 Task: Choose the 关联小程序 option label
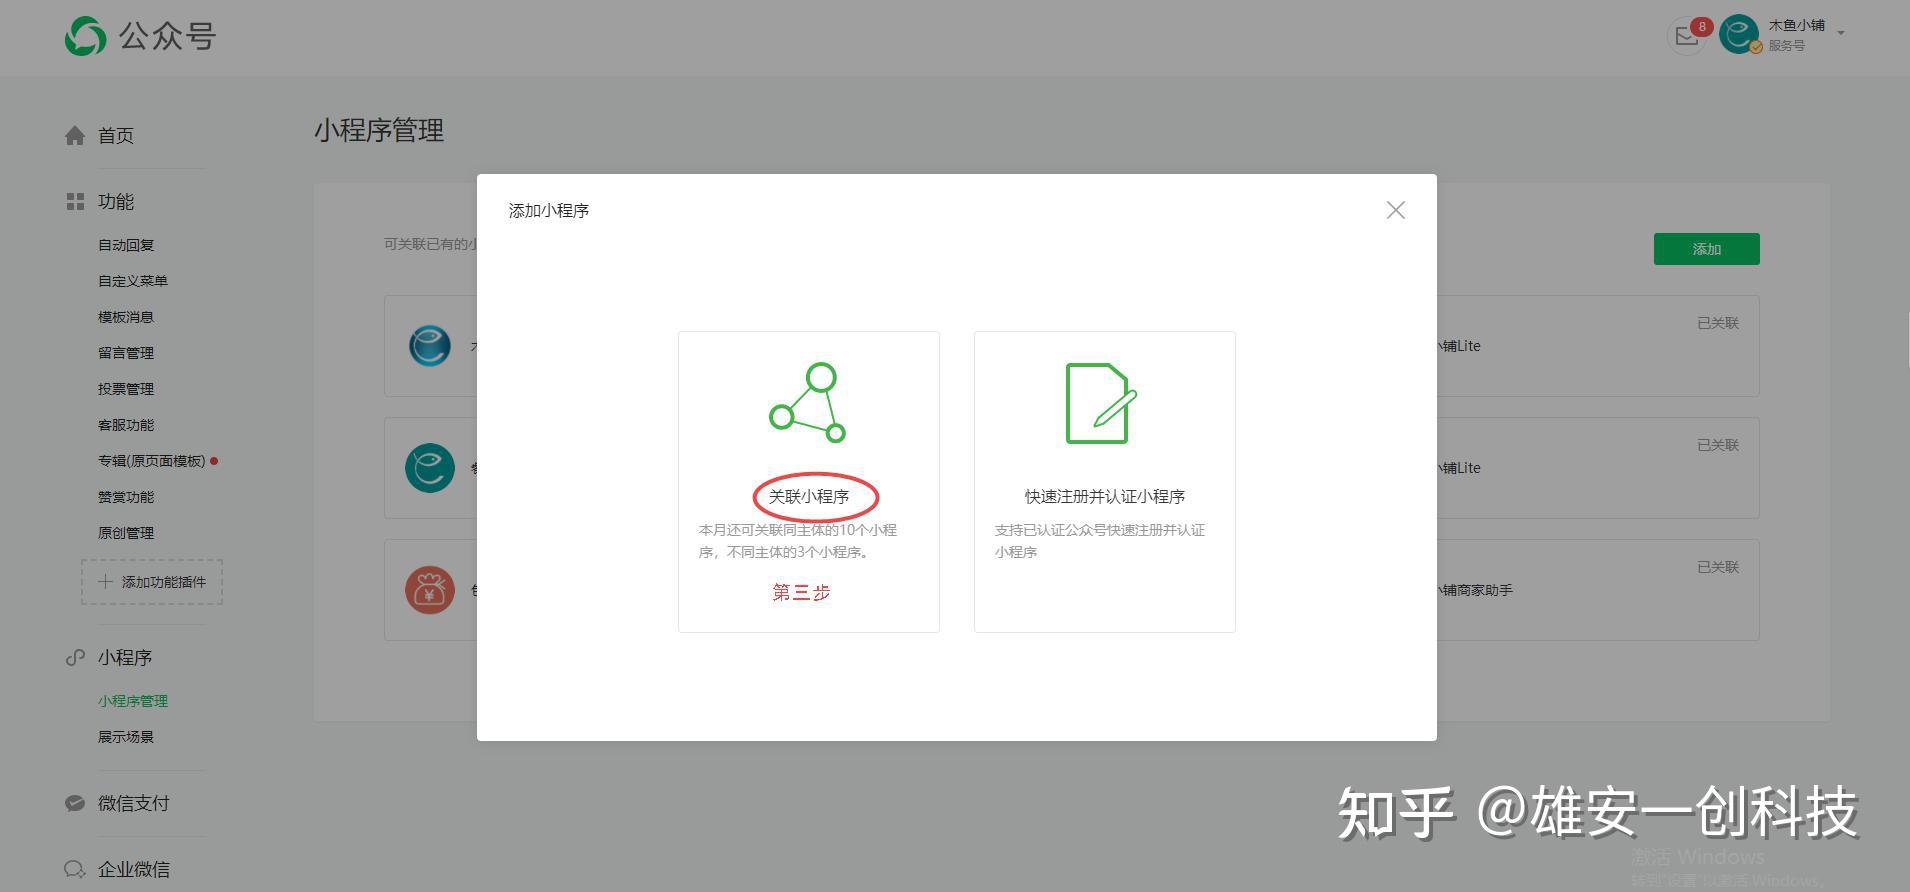point(809,496)
